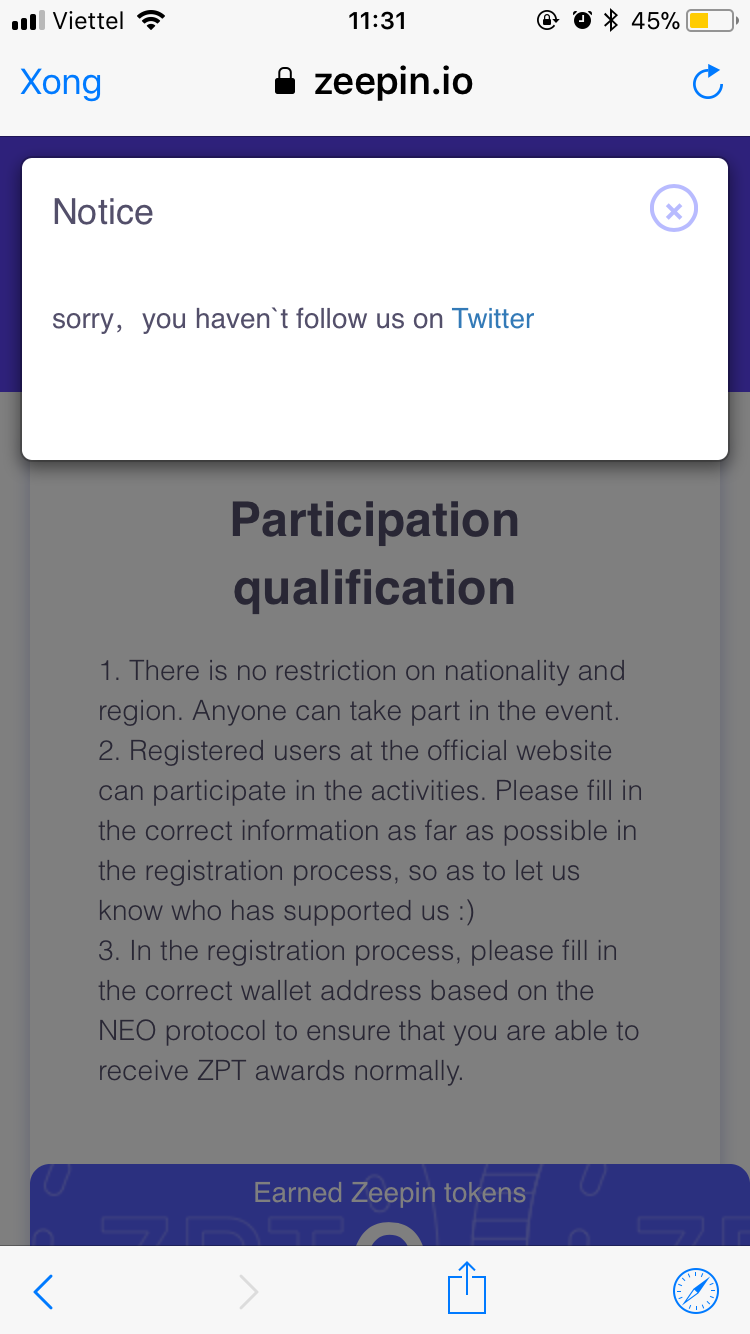Tap the Viettel carrier label
The width and height of the screenshot is (750, 1334).
pyautogui.click(x=88, y=21)
